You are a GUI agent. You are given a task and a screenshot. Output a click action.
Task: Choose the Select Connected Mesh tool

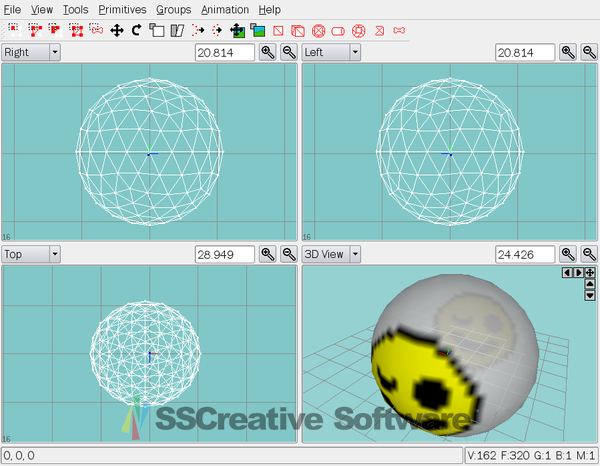pos(56,30)
